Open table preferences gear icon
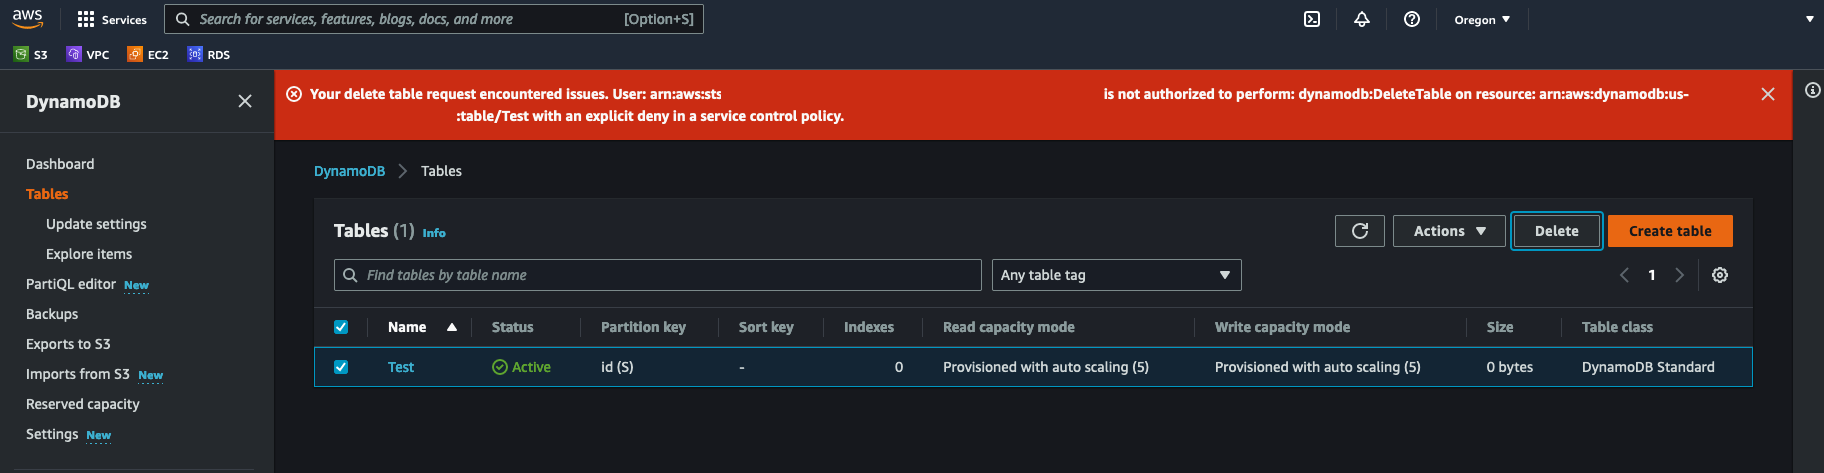 tap(1720, 275)
